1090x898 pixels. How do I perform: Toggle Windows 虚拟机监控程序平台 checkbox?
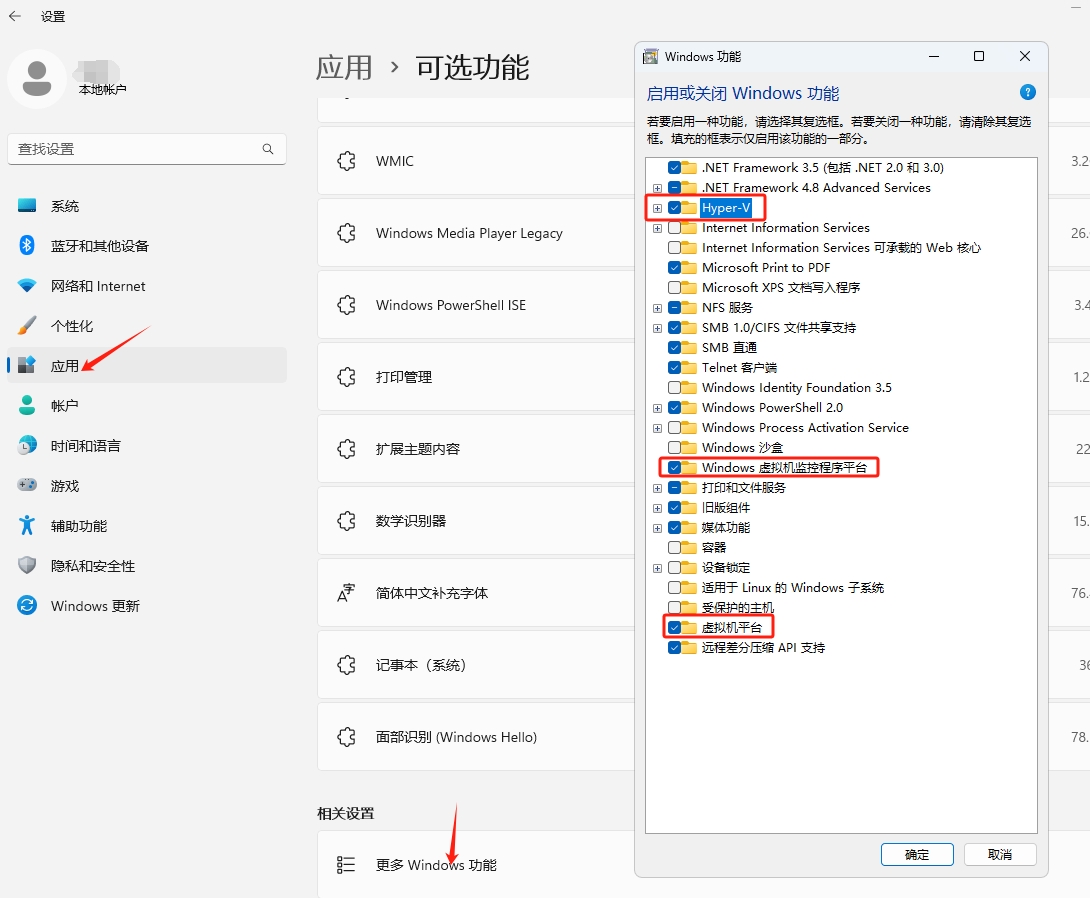(674, 468)
